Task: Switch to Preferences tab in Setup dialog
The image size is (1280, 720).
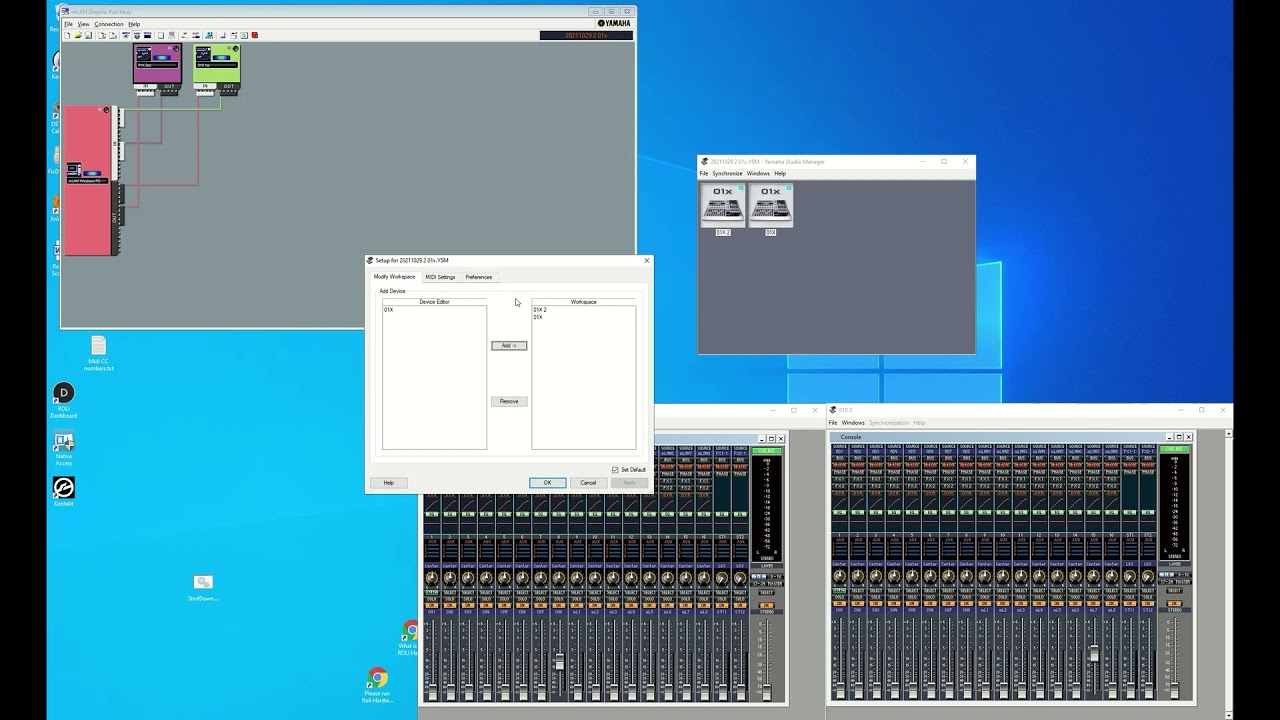Action: coord(478,277)
